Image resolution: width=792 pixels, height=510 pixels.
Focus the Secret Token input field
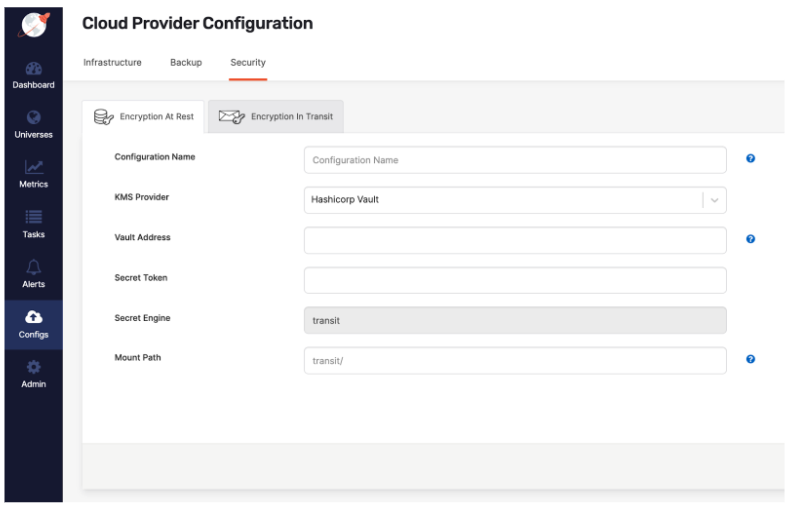pyautogui.click(x=514, y=280)
